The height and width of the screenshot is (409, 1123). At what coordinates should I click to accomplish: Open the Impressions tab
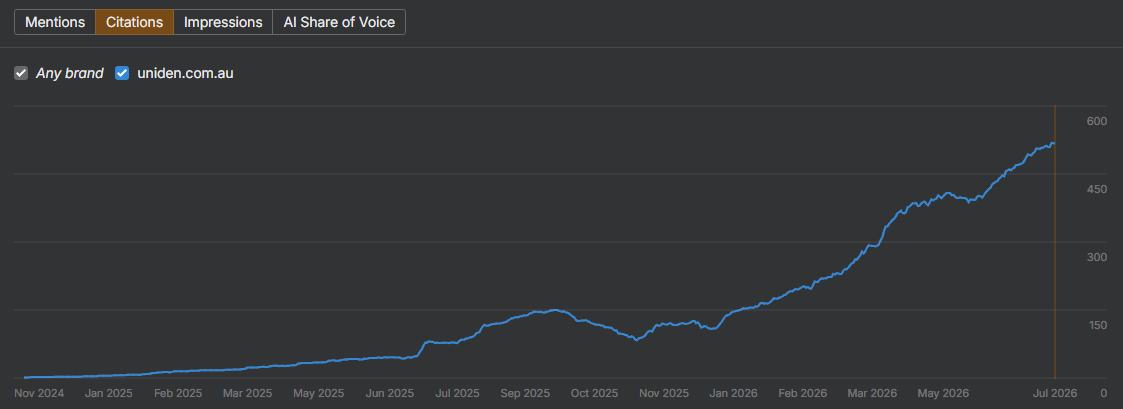coord(223,22)
